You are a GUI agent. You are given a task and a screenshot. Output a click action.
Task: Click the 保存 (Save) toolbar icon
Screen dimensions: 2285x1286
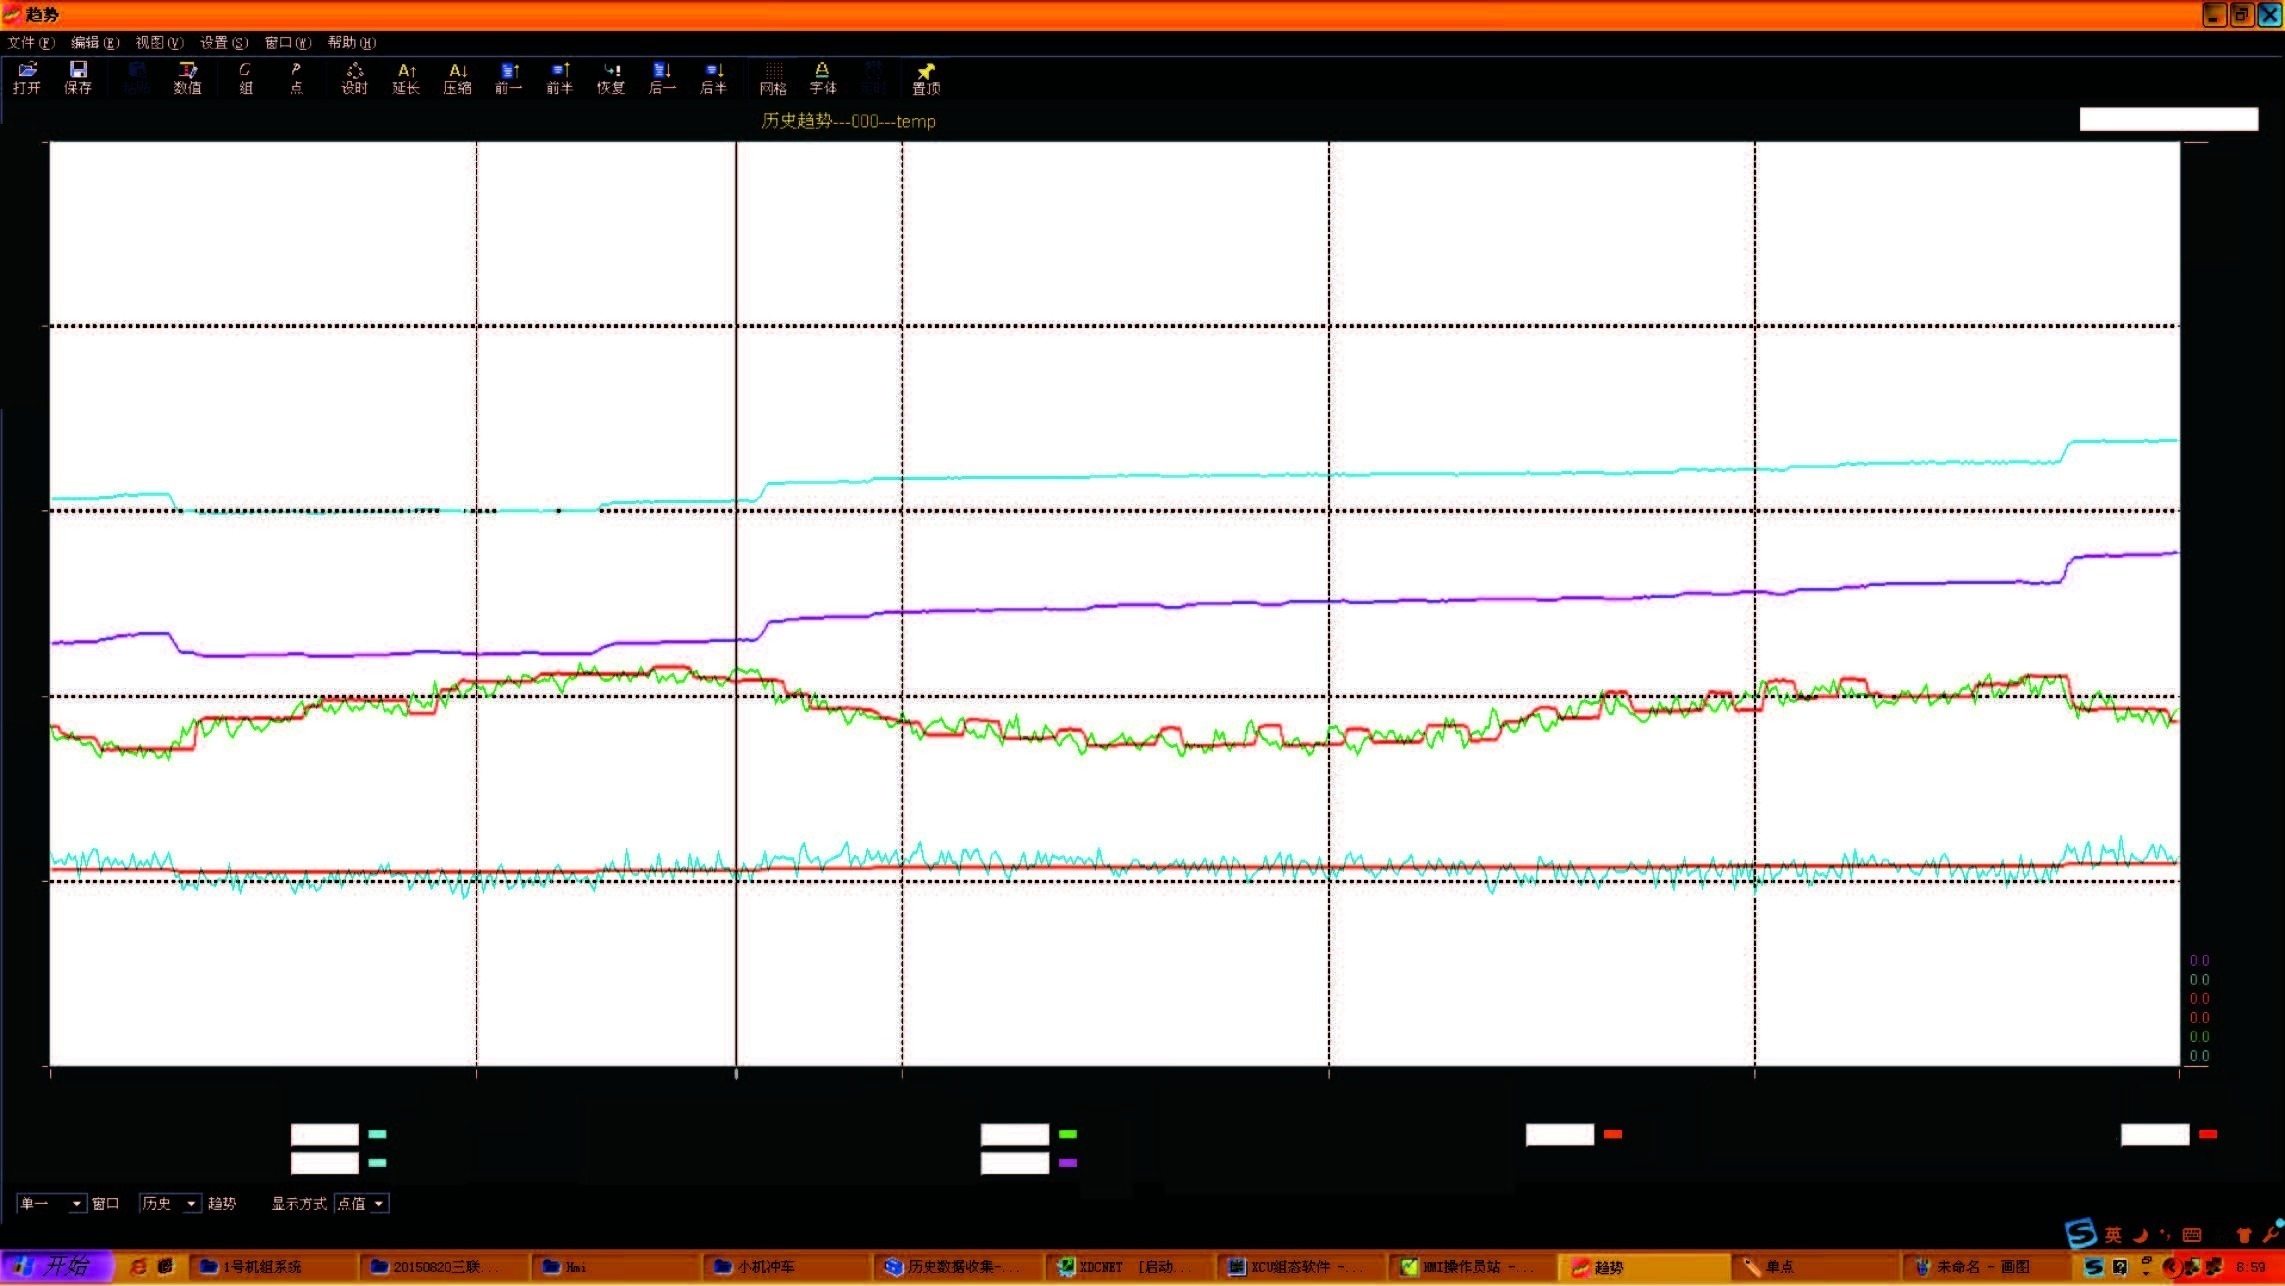pos(78,77)
